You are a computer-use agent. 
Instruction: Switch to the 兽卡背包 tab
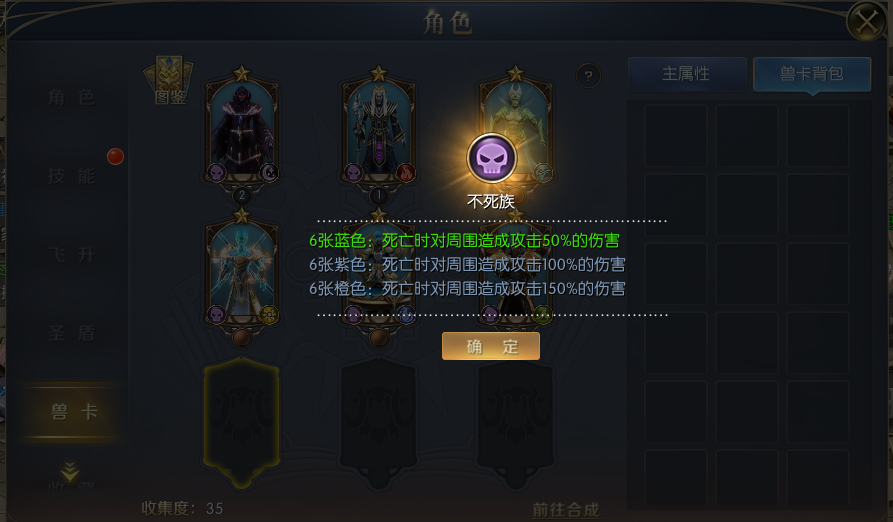tap(812, 74)
